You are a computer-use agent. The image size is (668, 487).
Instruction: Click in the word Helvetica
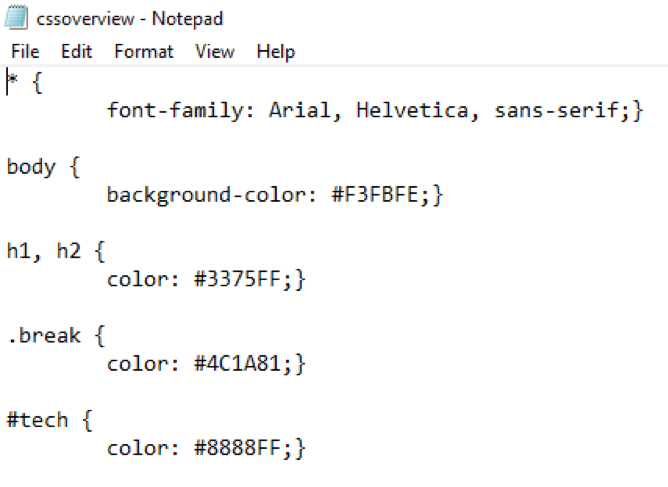click(412, 111)
